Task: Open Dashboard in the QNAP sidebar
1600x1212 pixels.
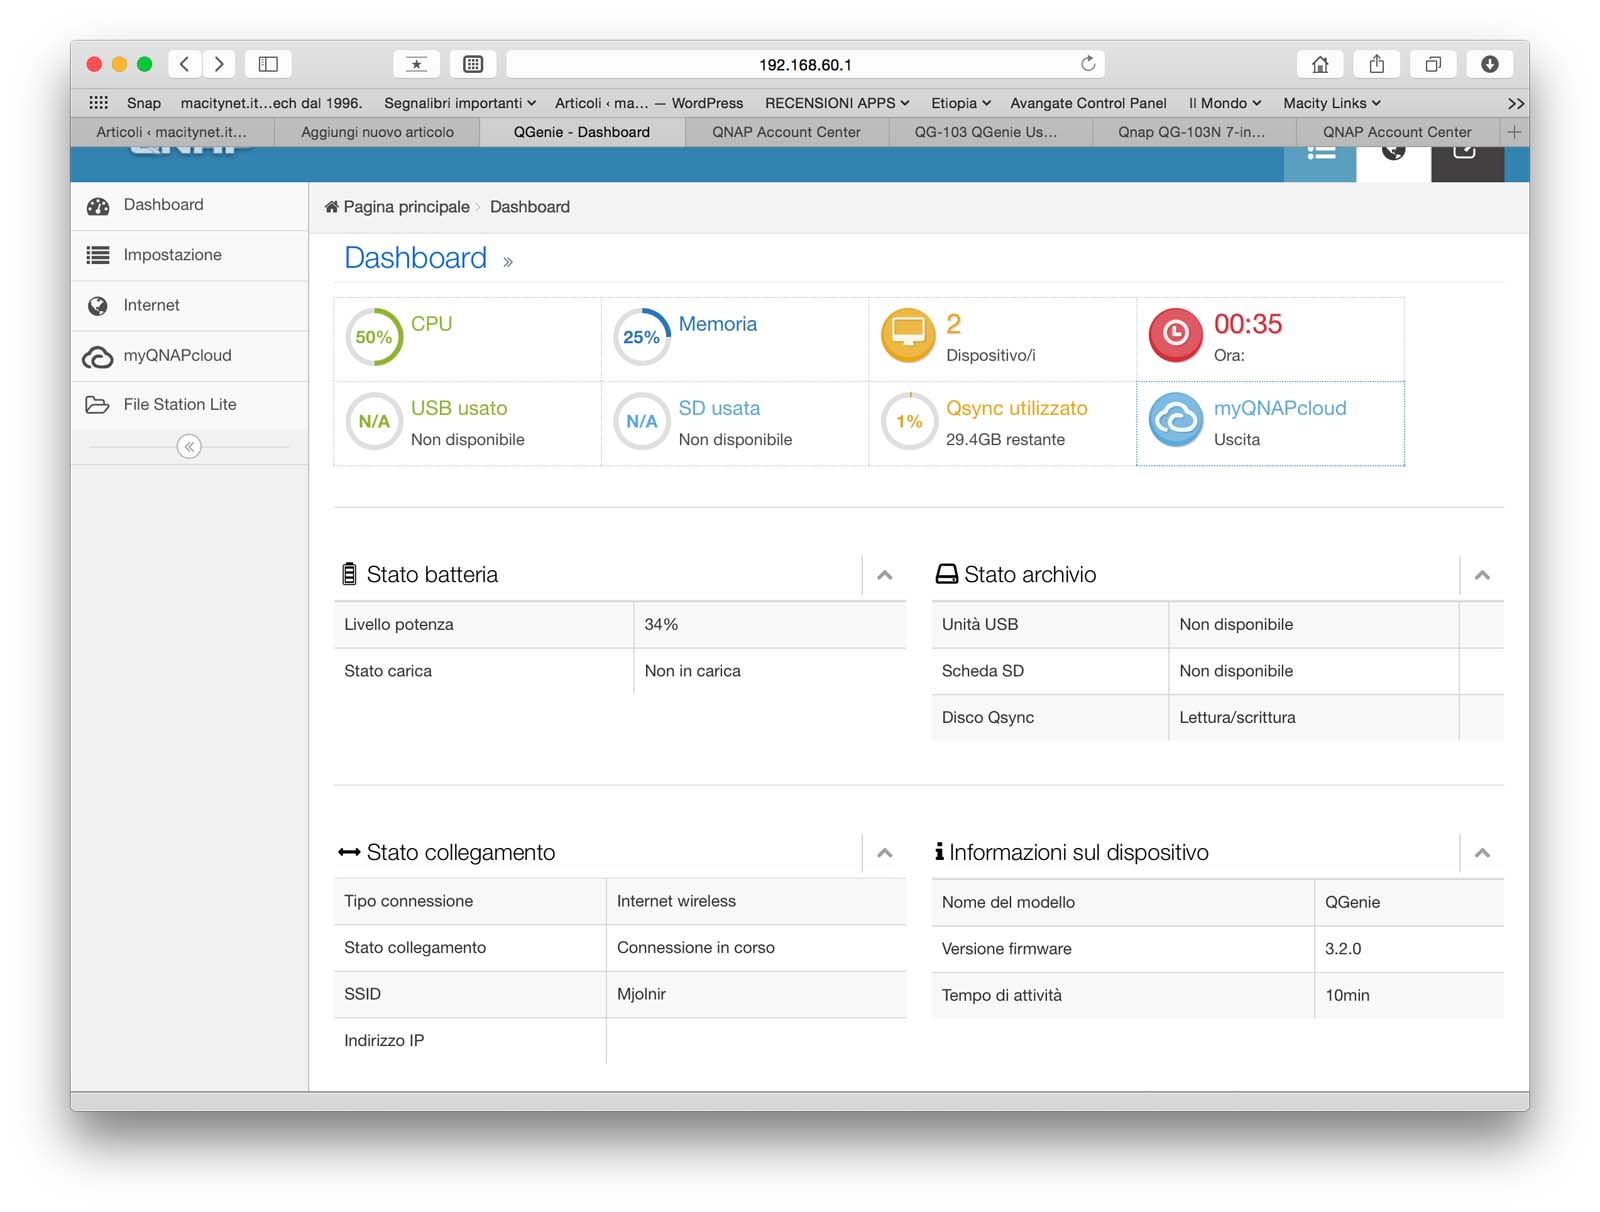Action: click(x=189, y=205)
